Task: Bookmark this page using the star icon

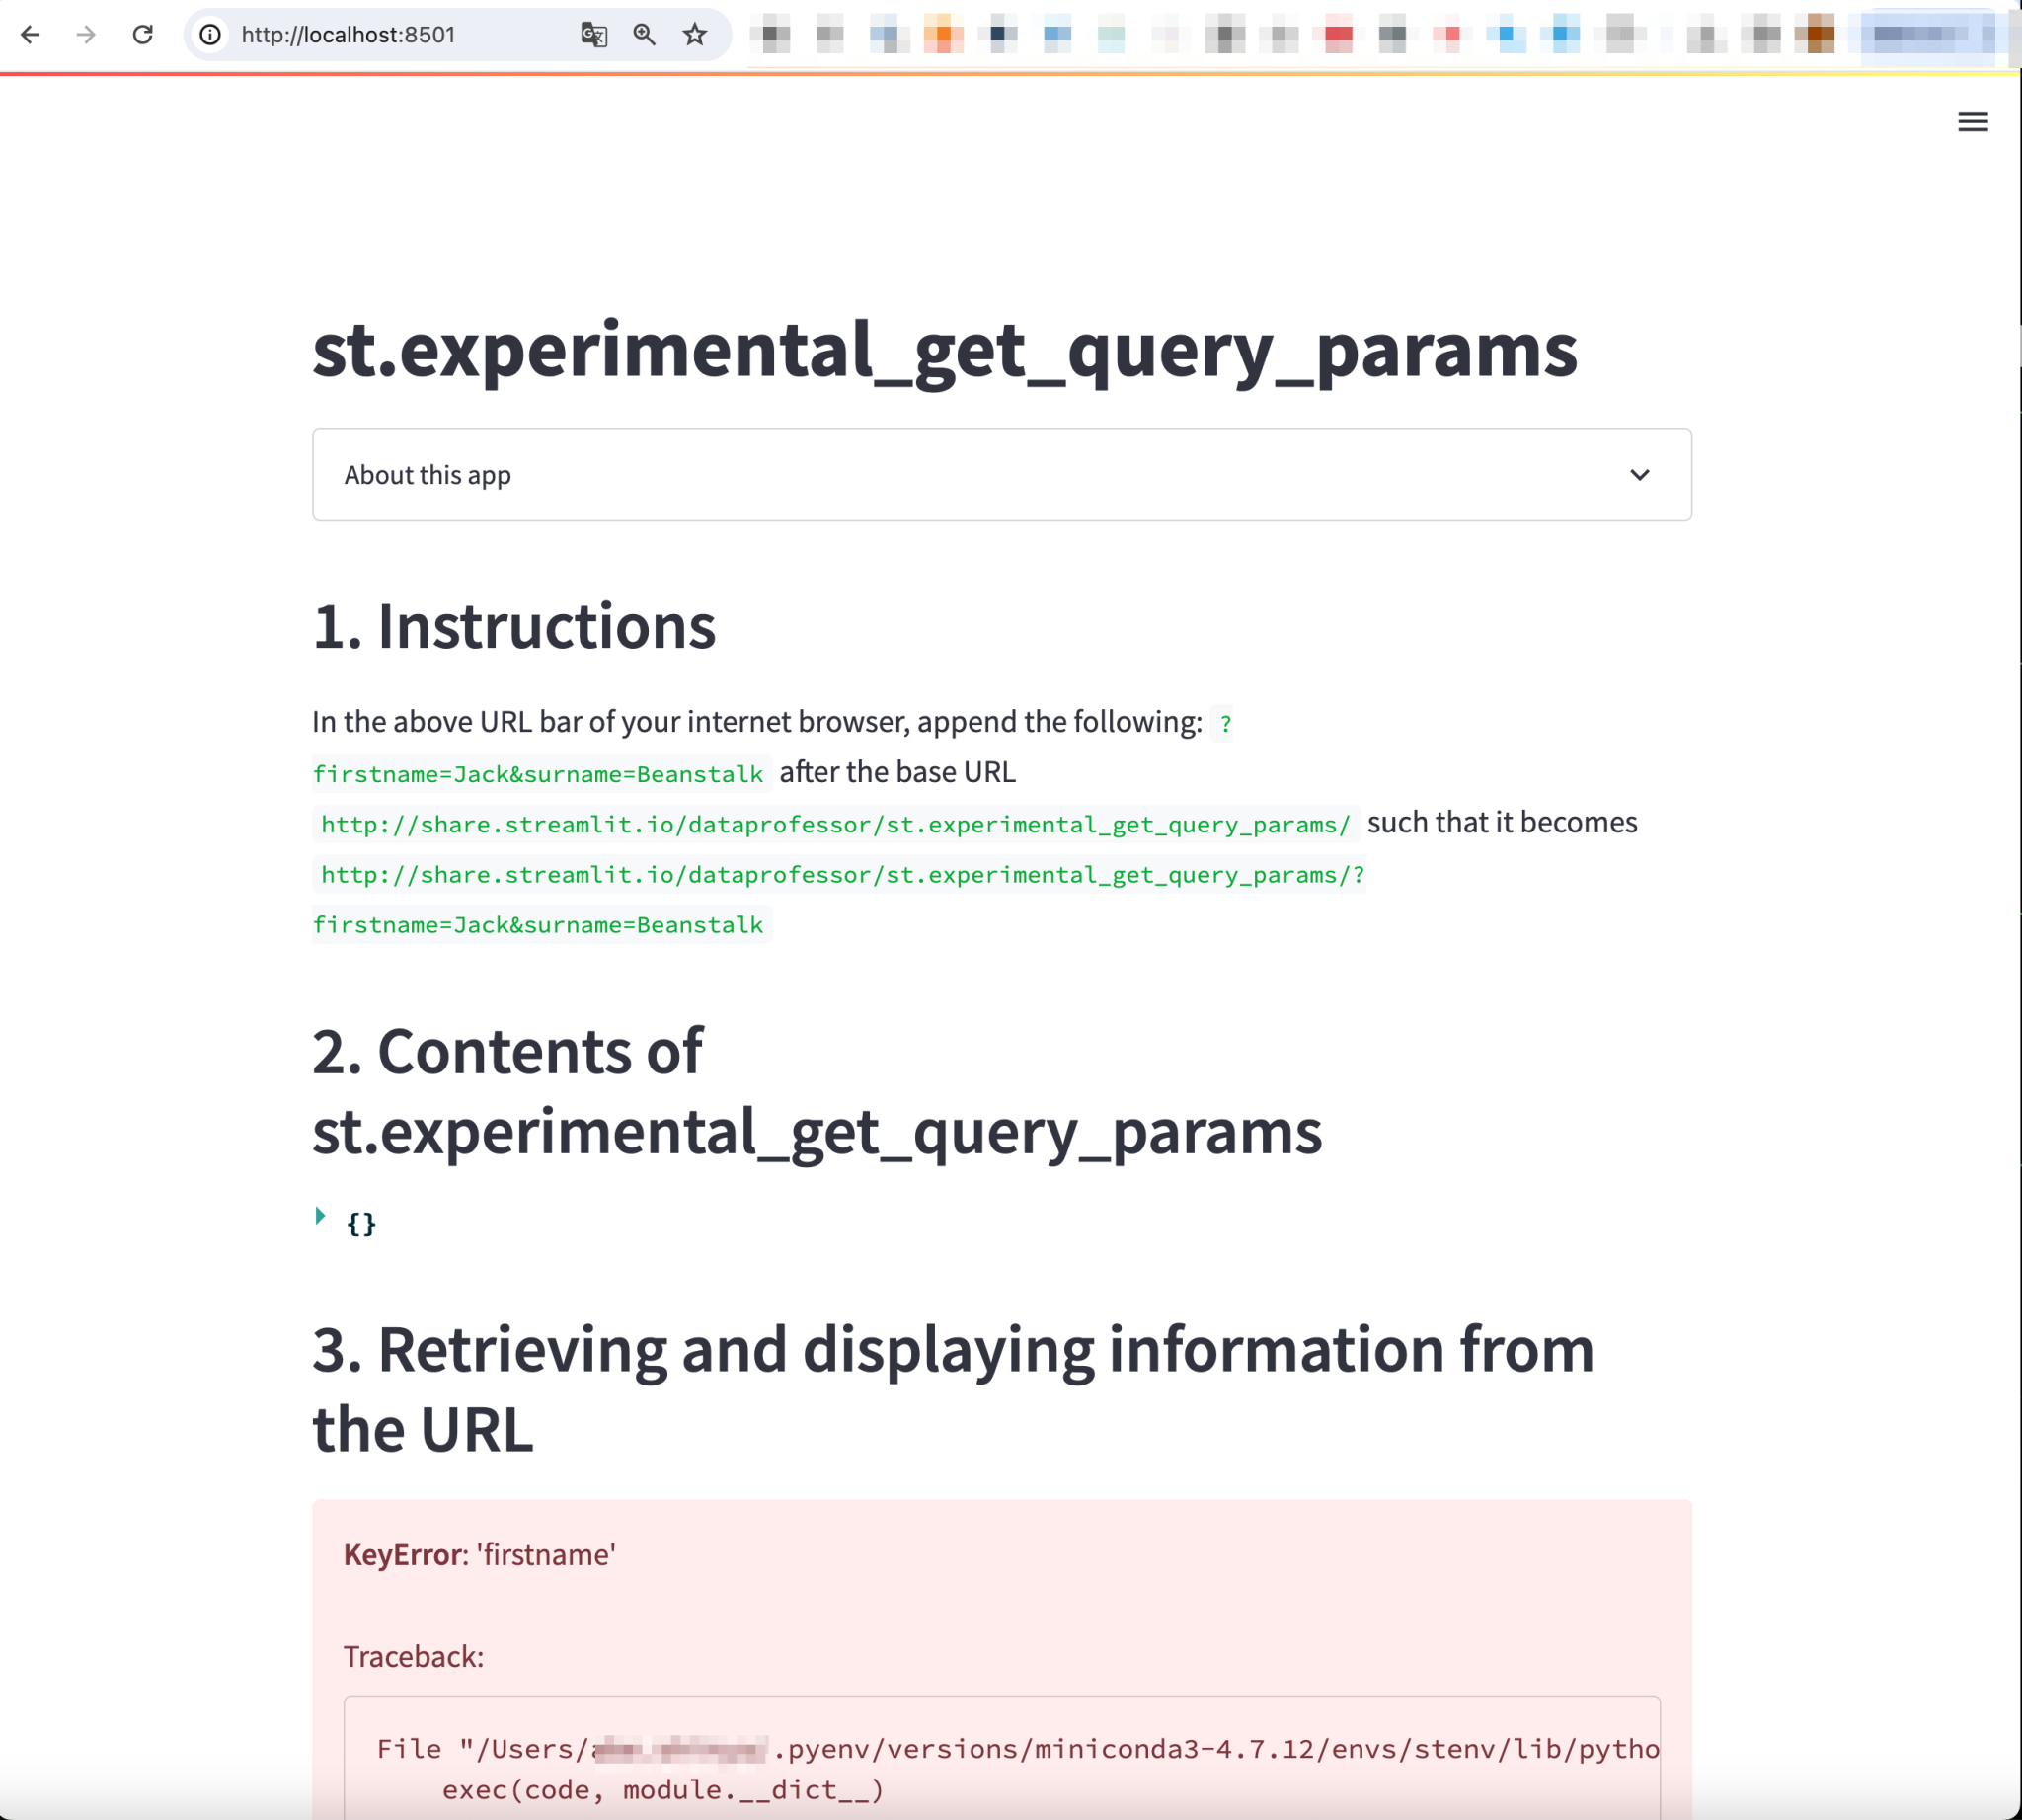Action: (692, 35)
